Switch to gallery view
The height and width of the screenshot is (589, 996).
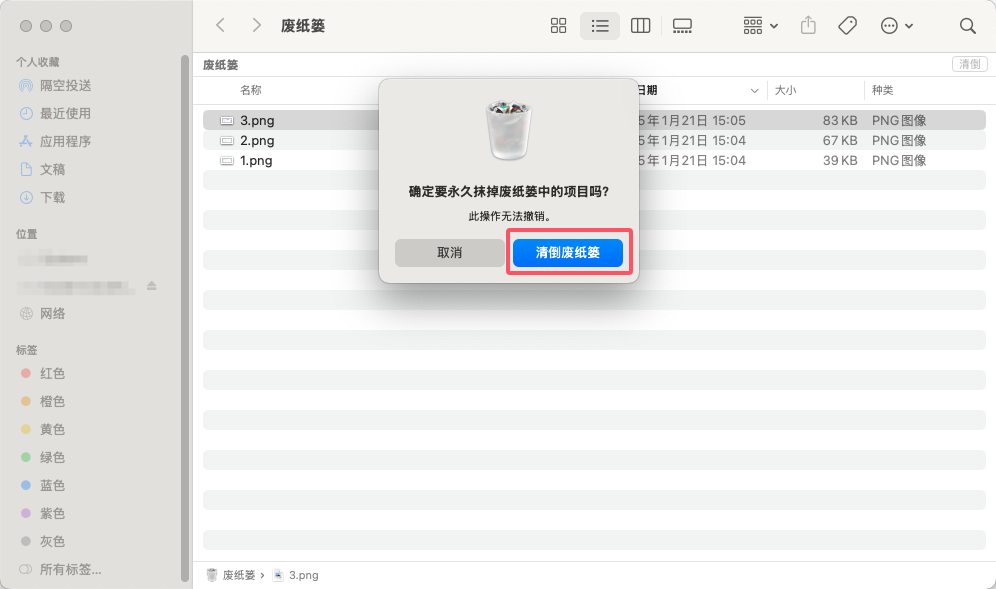[x=682, y=25]
